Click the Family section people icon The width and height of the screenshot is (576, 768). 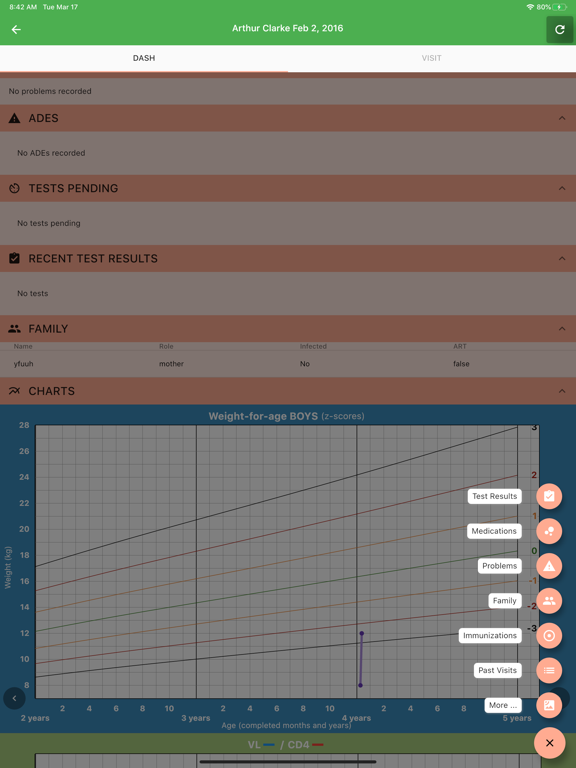point(14,329)
